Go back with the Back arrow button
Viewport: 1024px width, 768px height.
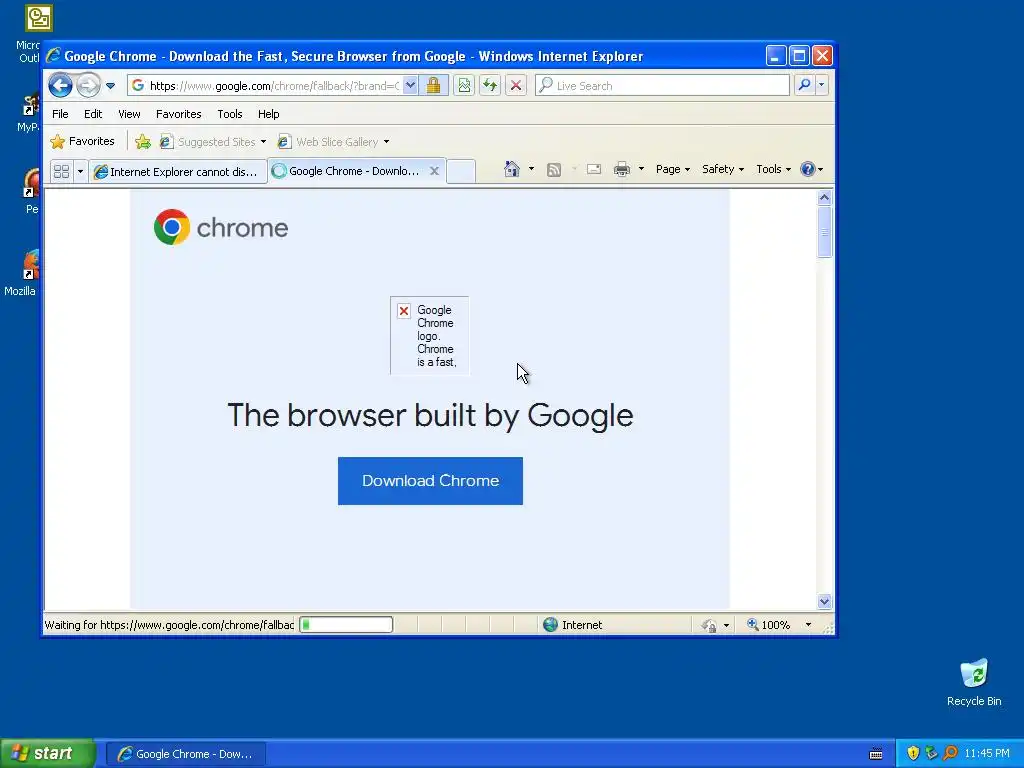pos(60,86)
